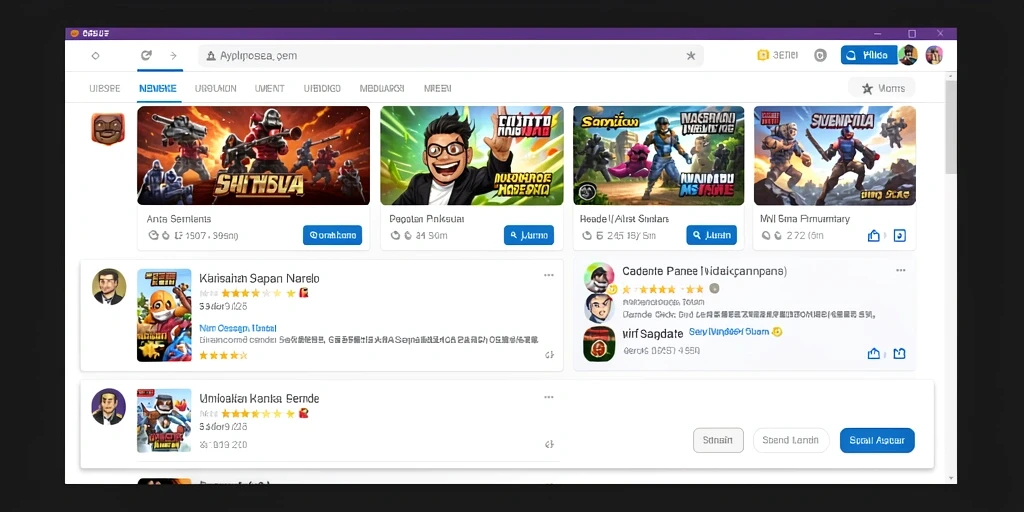Open the blue link next to virf Sagdate
1024x512 pixels.
729,332
